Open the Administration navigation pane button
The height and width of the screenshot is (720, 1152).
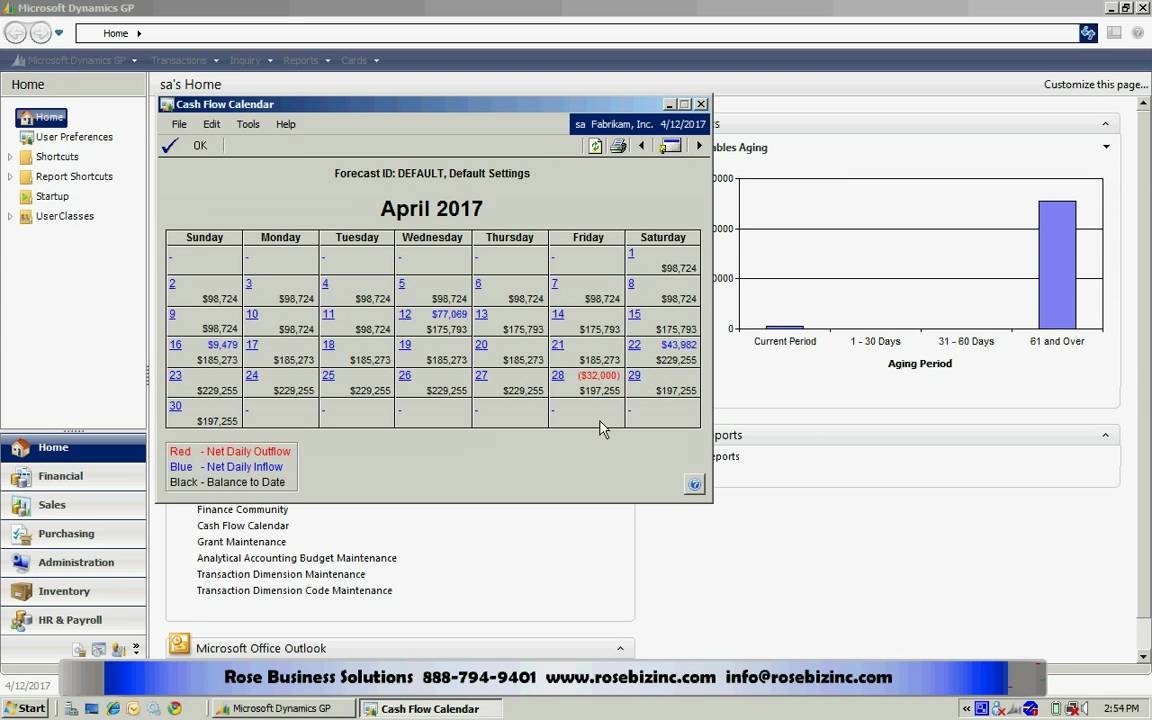coord(73,562)
